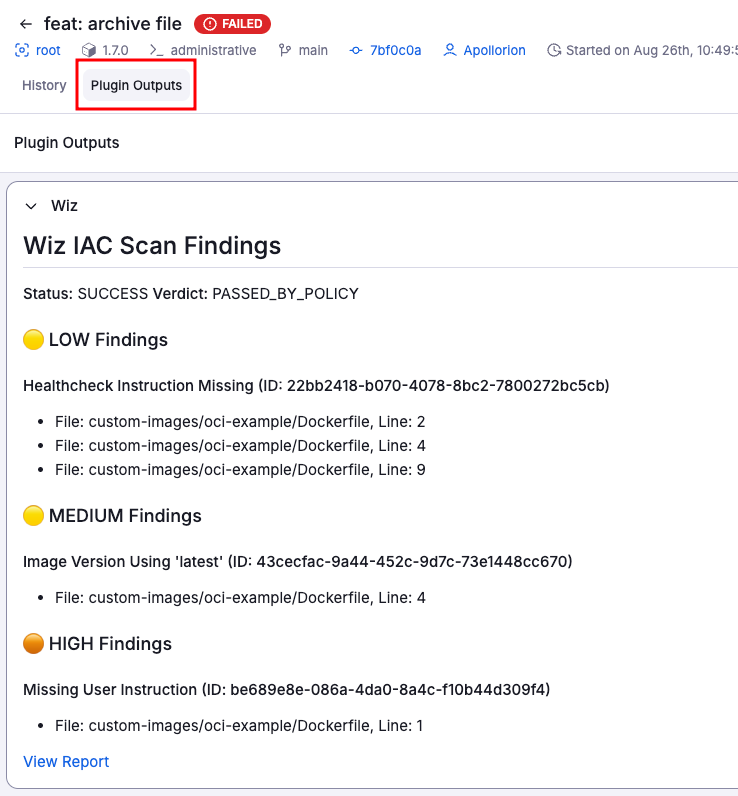Click the 1.7.0 version label

pyautogui.click(x=115, y=50)
